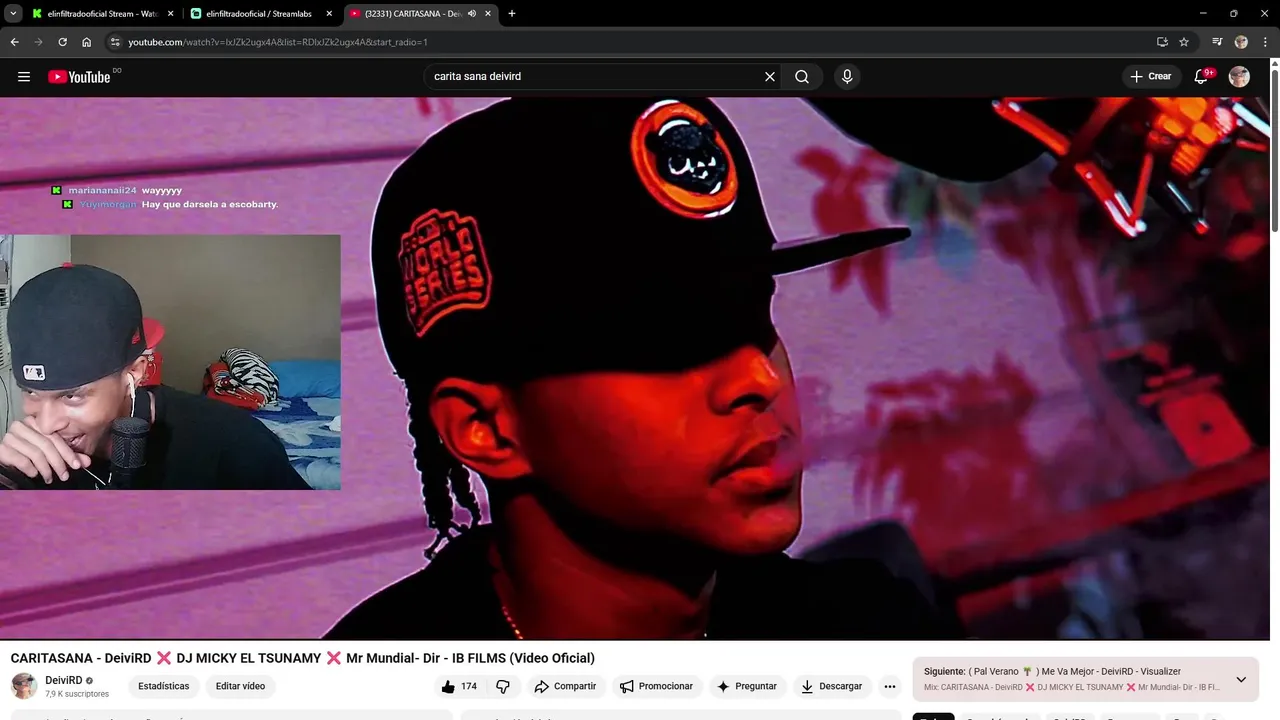The image size is (1280, 720).
Task: Click the Editar vídeo button
Action: [240, 686]
